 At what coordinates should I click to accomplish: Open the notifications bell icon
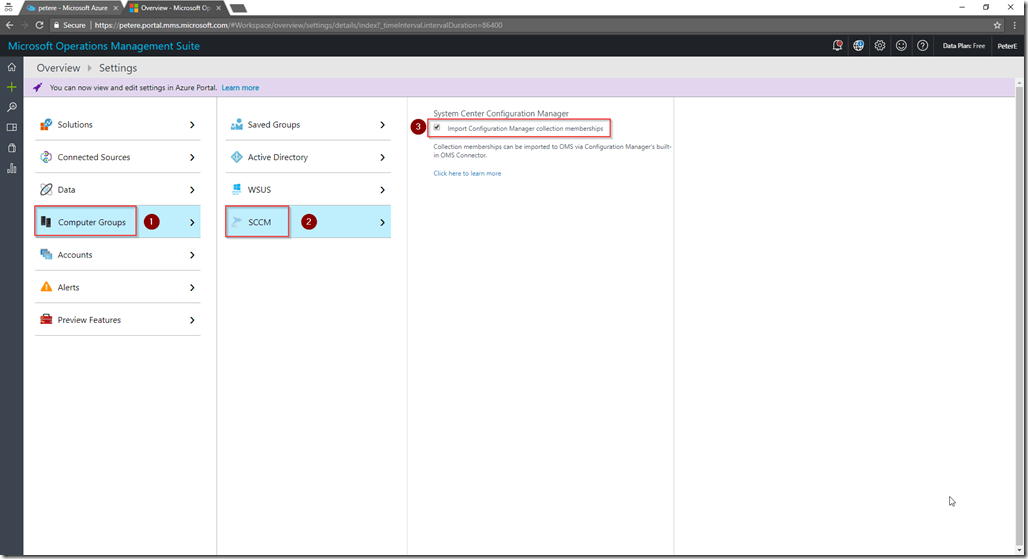[x=837, y=46]
